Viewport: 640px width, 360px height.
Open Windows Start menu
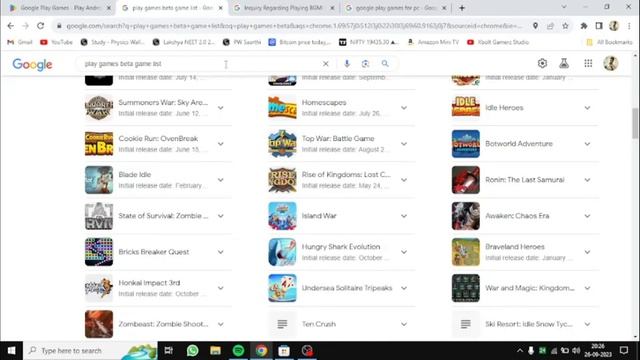tap(11, 351)
